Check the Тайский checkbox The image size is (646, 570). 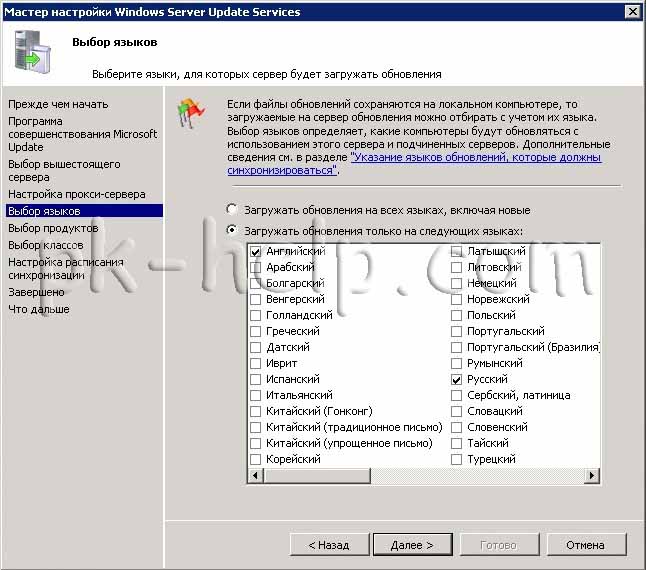coord(456,443)
